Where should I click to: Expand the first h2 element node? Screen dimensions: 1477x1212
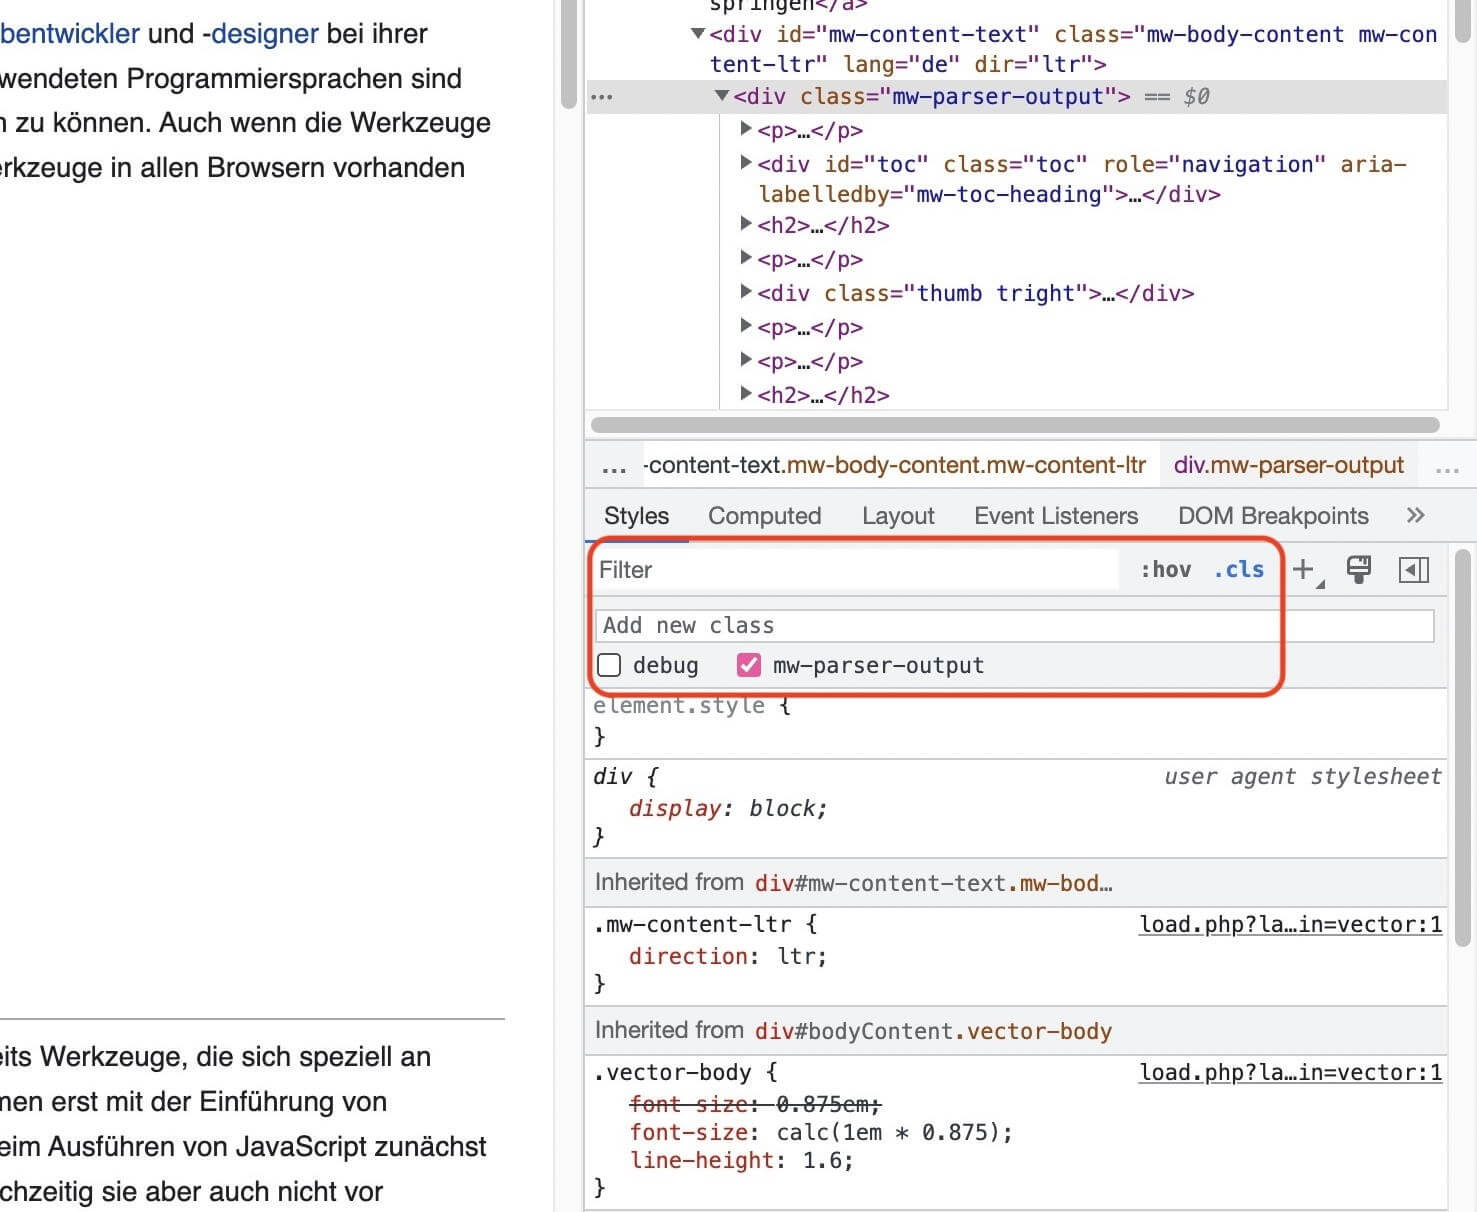coord(746,224)
